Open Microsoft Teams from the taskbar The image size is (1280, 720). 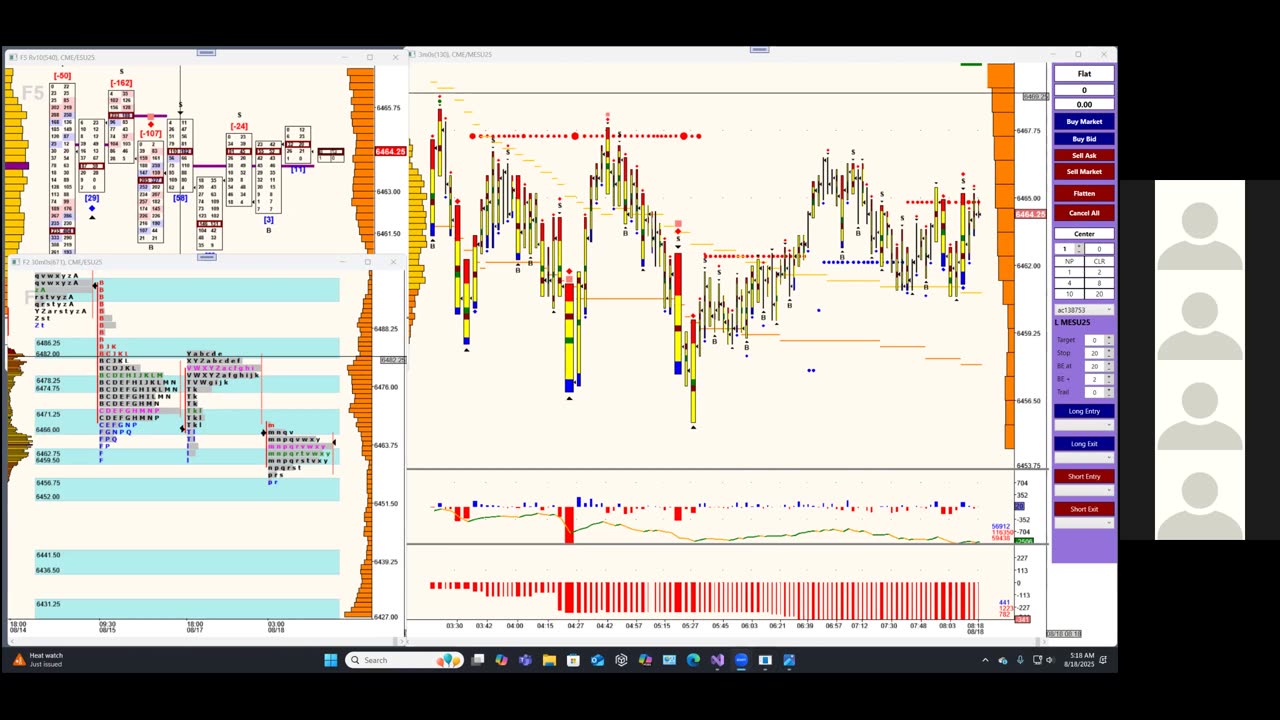(x=525, y=660)
